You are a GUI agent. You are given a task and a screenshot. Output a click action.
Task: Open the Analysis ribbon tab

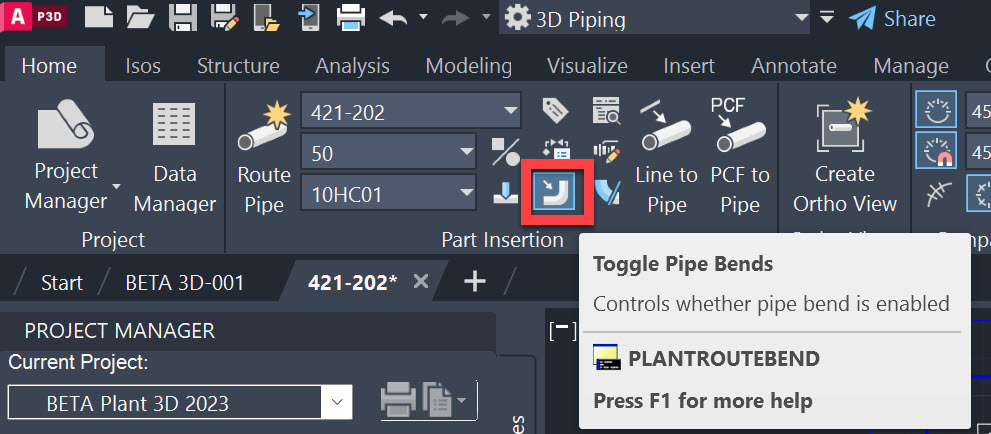tap(353, 66)
